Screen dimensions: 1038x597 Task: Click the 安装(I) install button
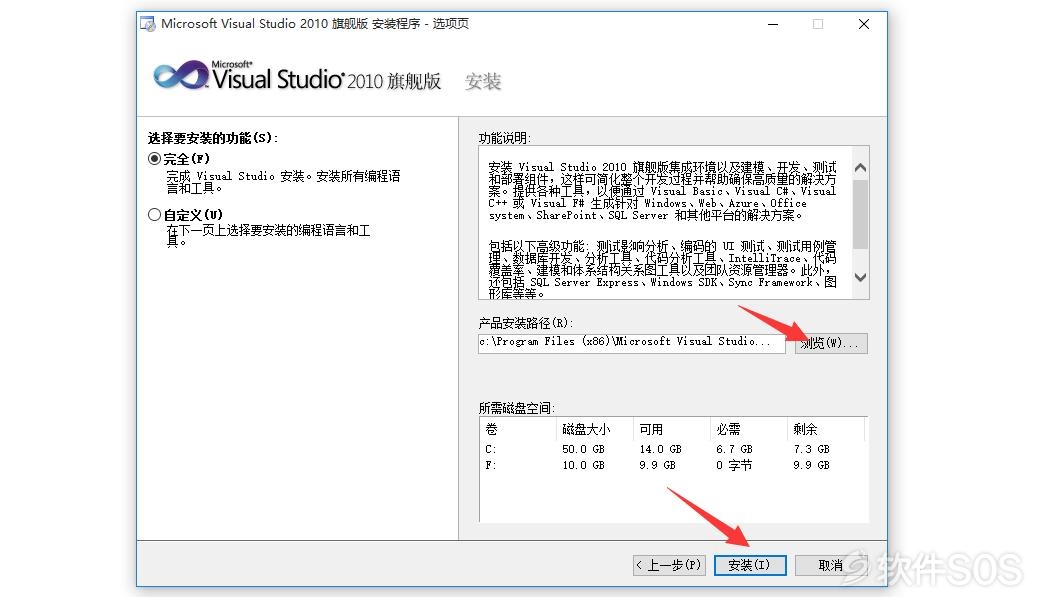click(750, 565)
